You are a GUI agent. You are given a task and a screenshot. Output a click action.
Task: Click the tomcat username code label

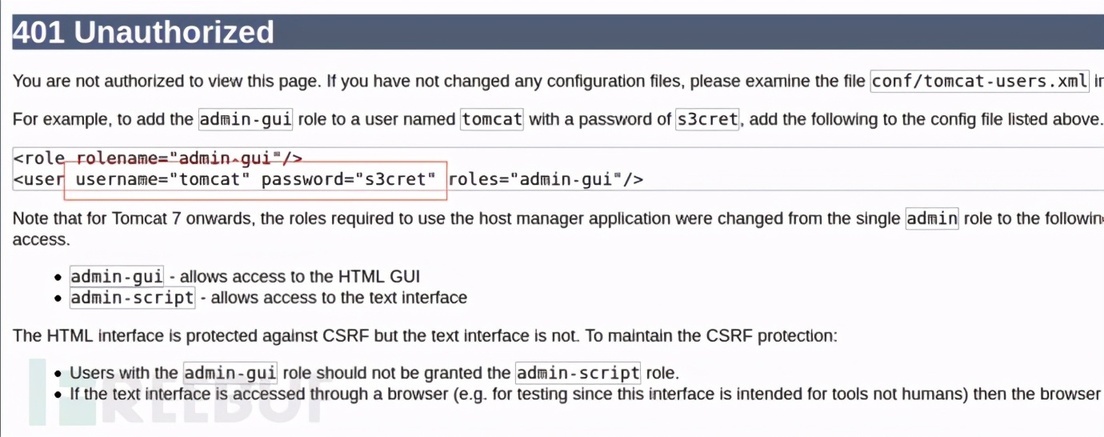492,119
